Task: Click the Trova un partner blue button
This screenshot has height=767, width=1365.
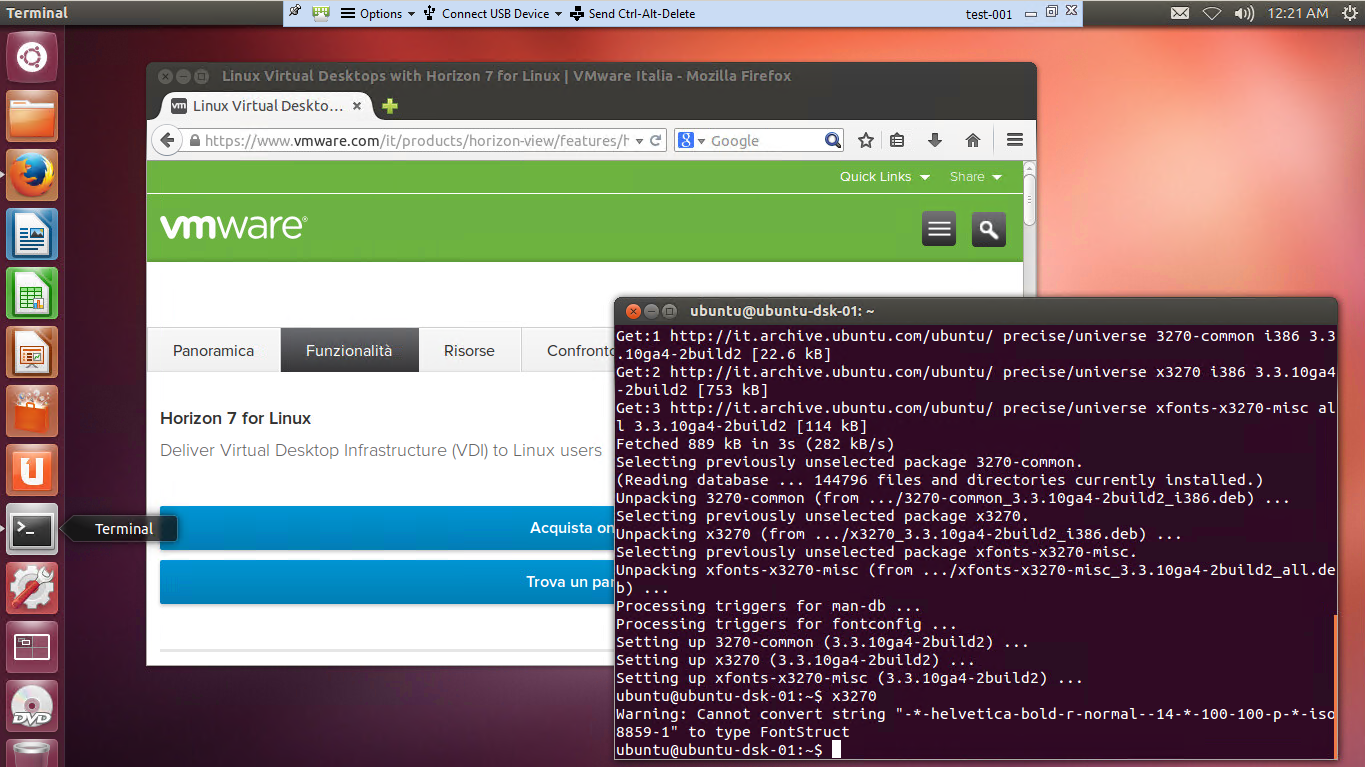Action: pos(387,582)
